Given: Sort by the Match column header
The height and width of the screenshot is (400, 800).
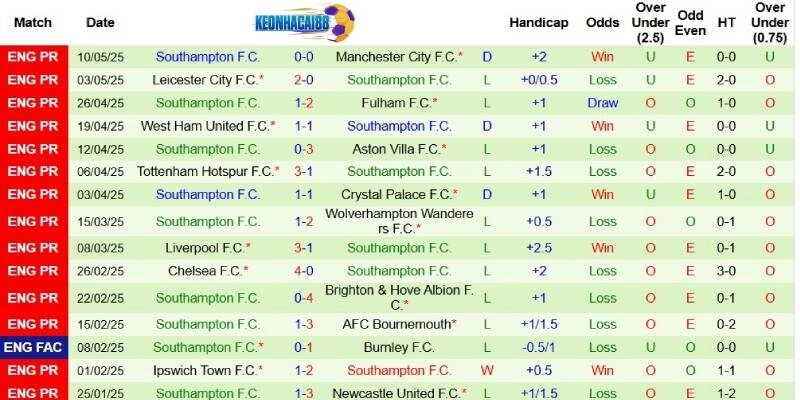Looking at the screenshot, I should (34, 22).
